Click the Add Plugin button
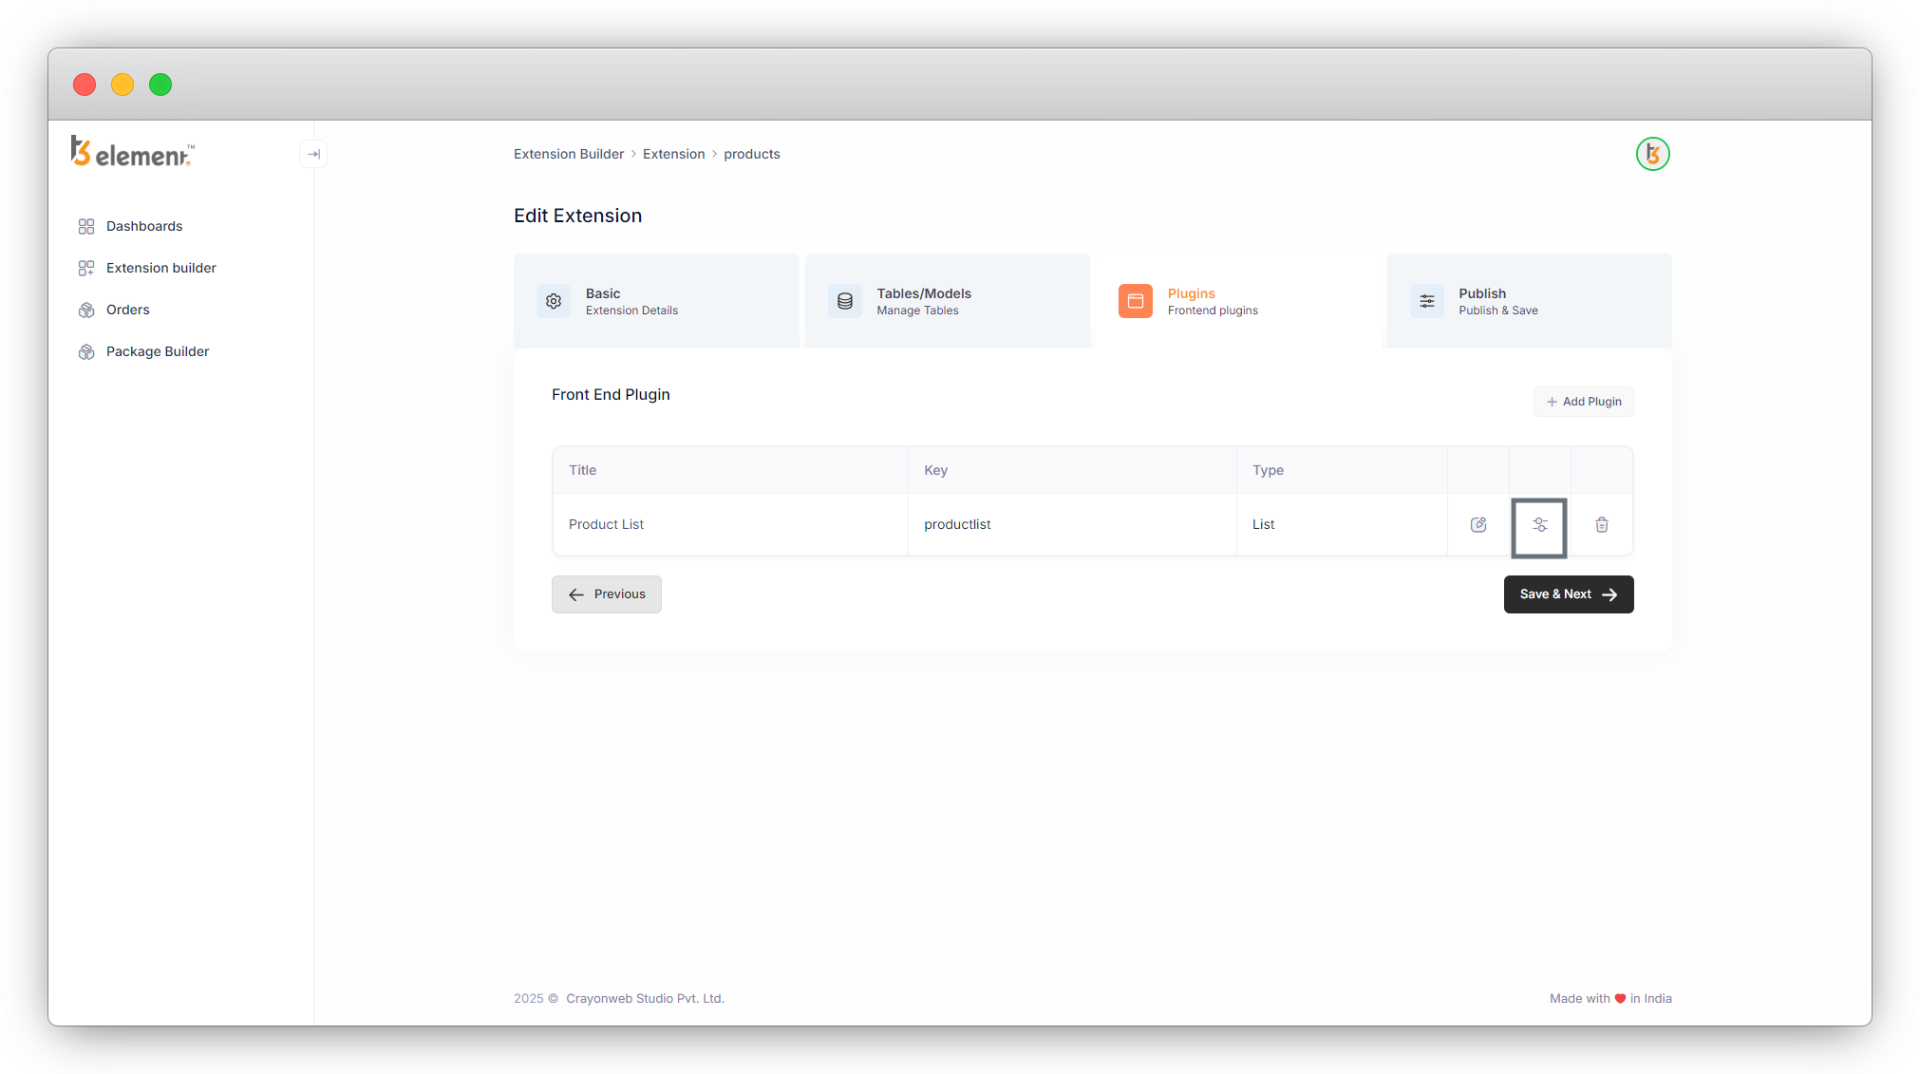Viewport: 1920px width, 1074px height. click(x=1583, y=402)
